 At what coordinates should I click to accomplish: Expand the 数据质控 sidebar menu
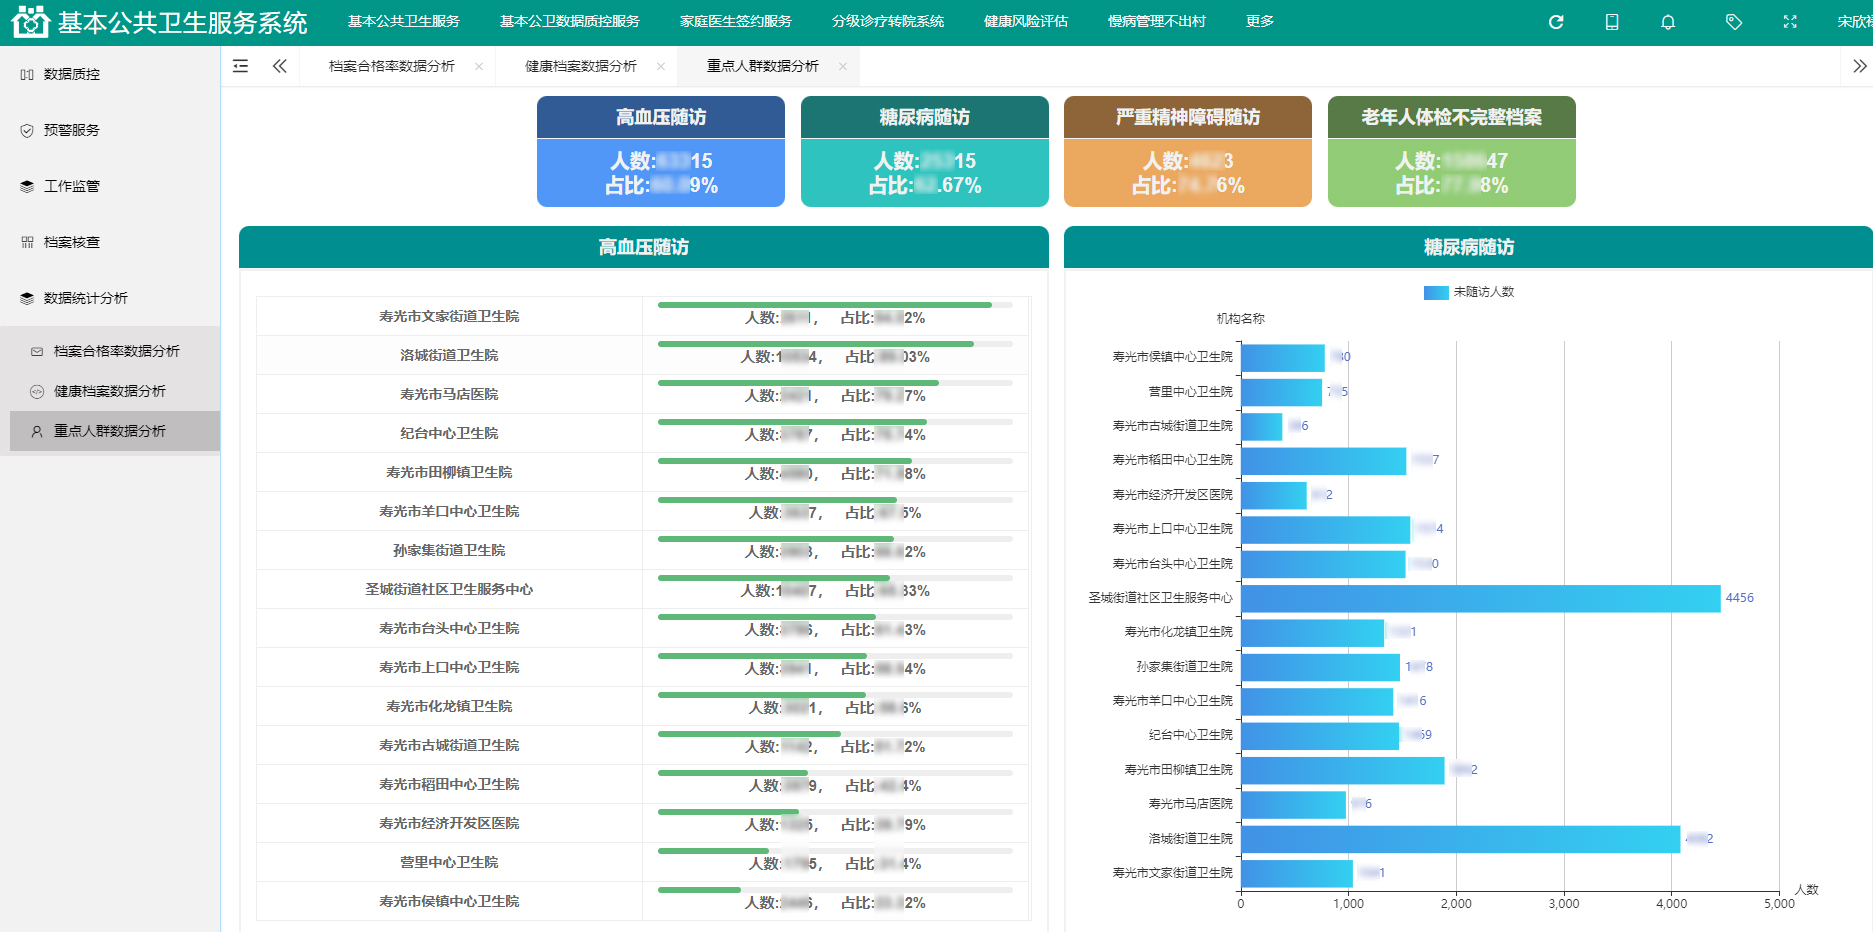tap(72, 74)
